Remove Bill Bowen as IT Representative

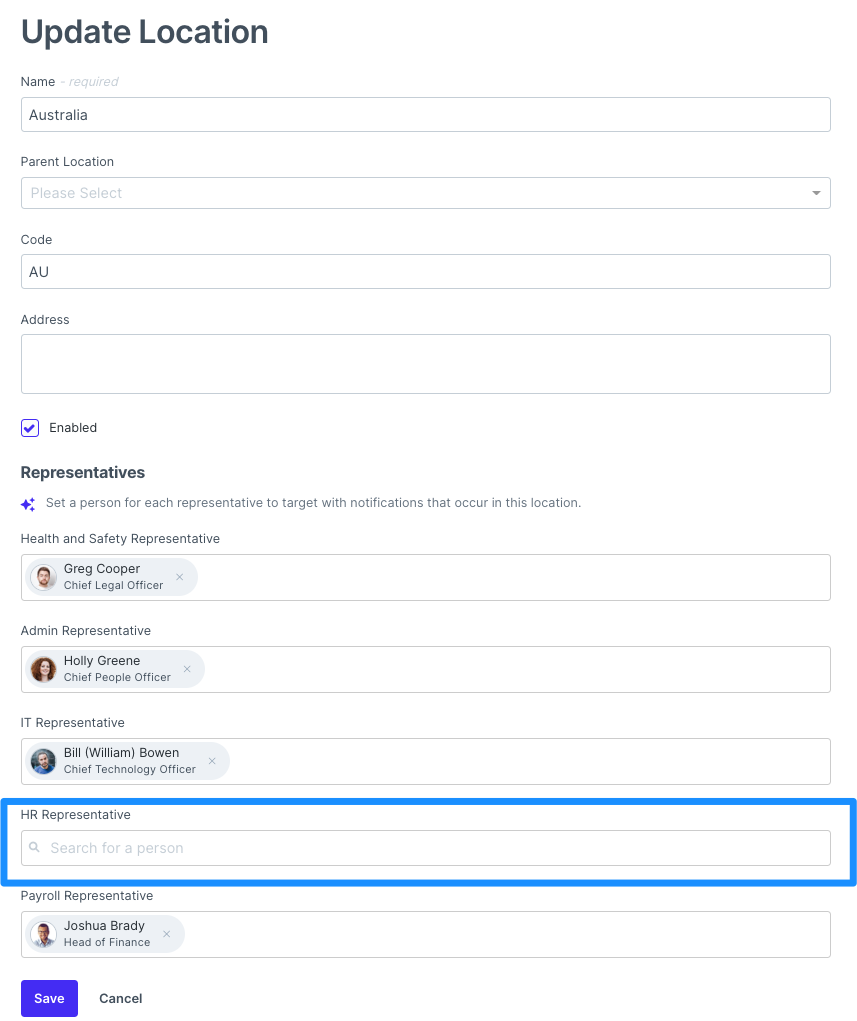tap(212, 761)
